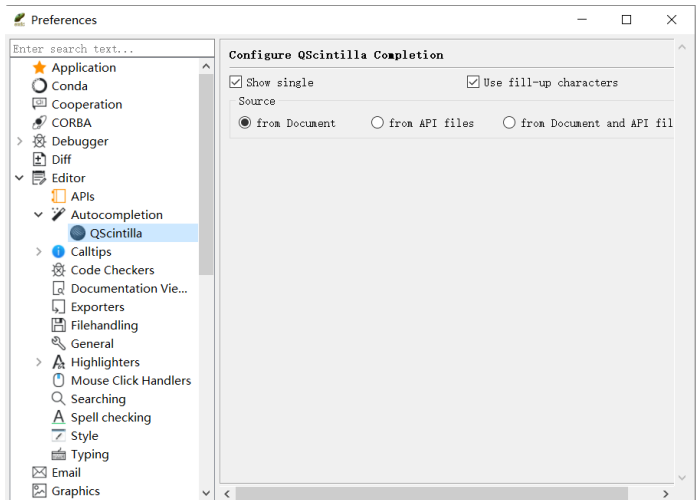Click the horizontal scrollbar left arrow
The height and width of the screenshot is (500, 696).
click(227, 493)
